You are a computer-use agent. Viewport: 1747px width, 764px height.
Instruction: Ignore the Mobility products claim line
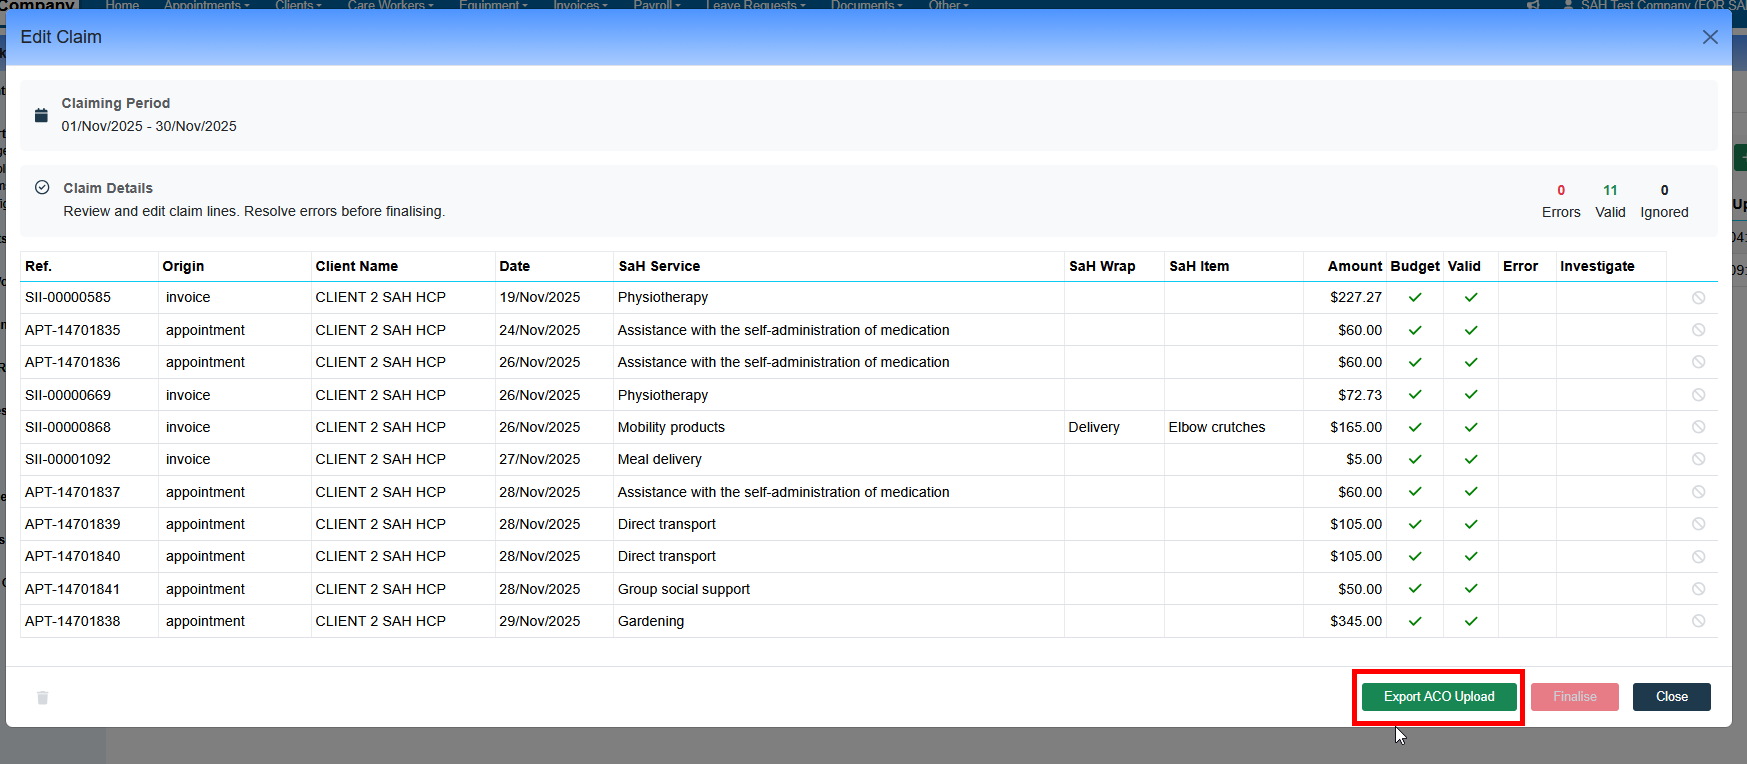[x=1698, y=427]
